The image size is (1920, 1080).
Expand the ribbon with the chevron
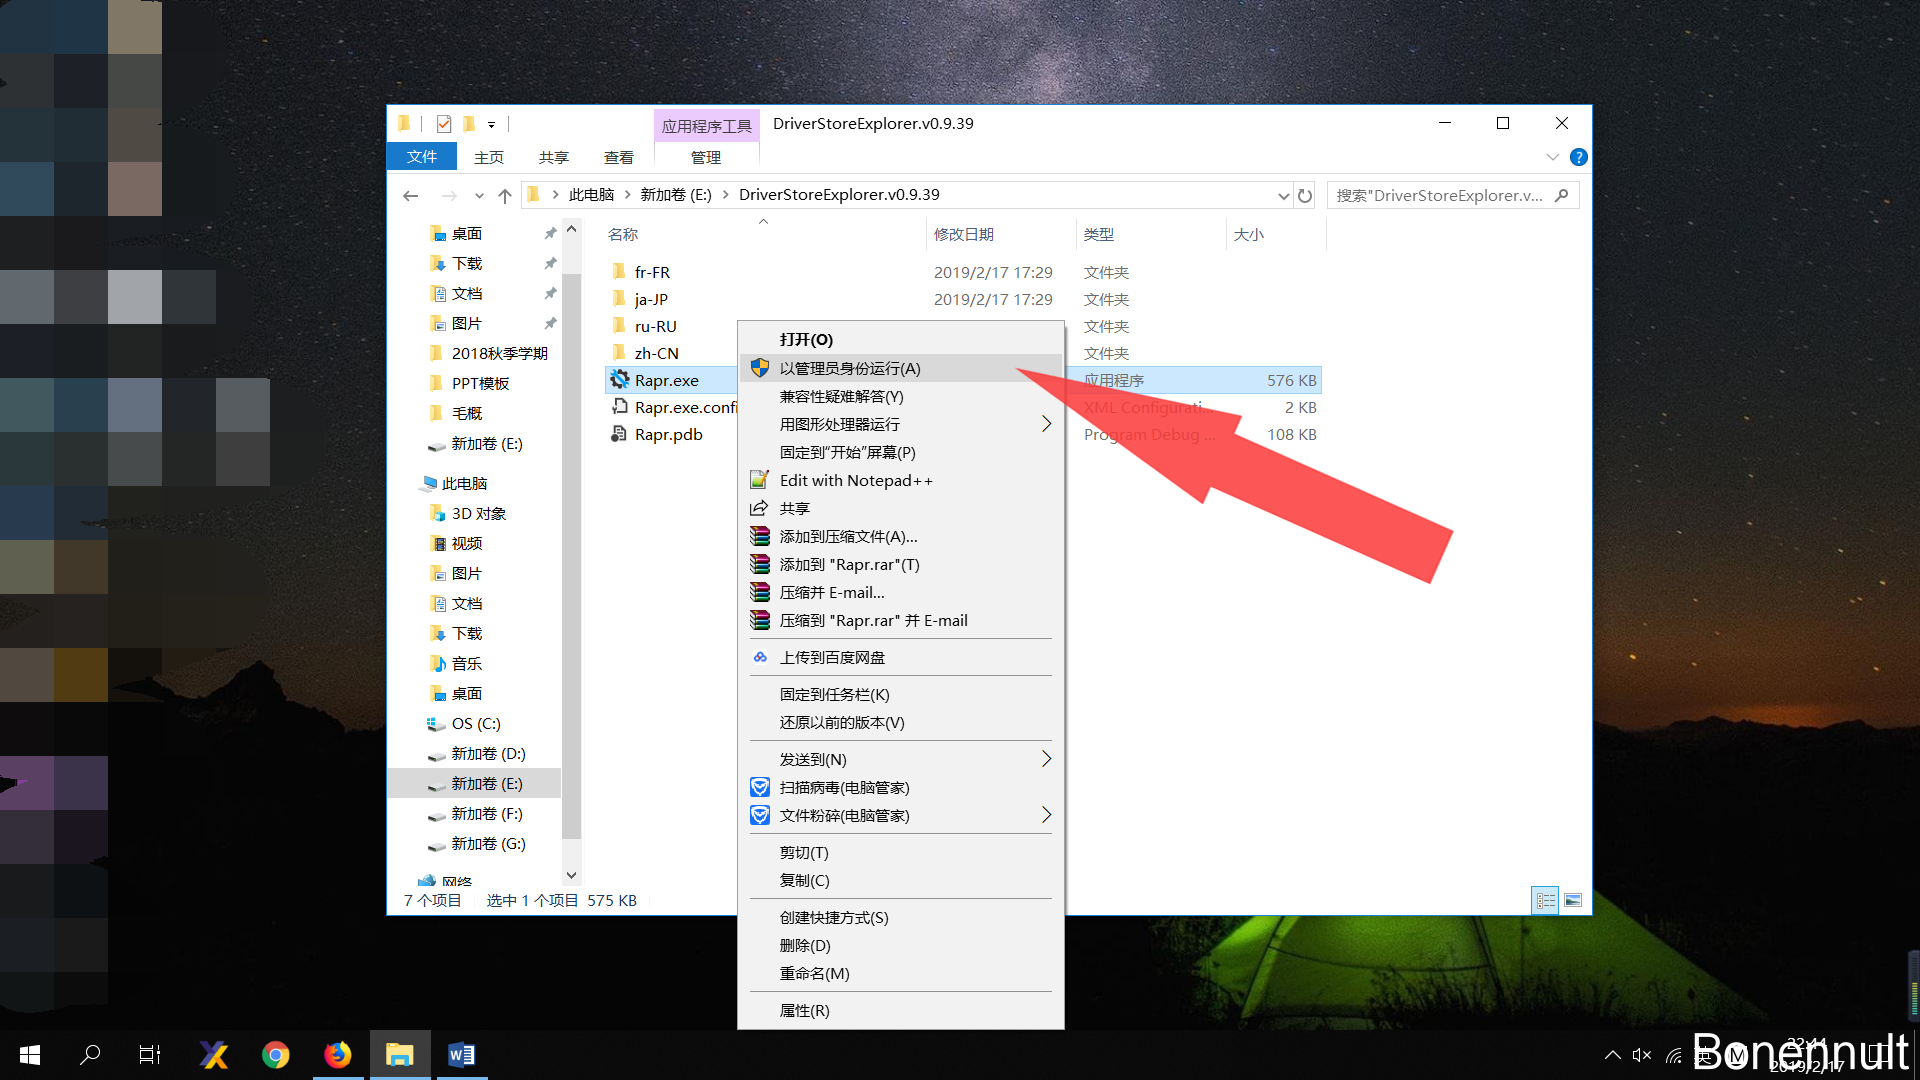pos(1552,157)
